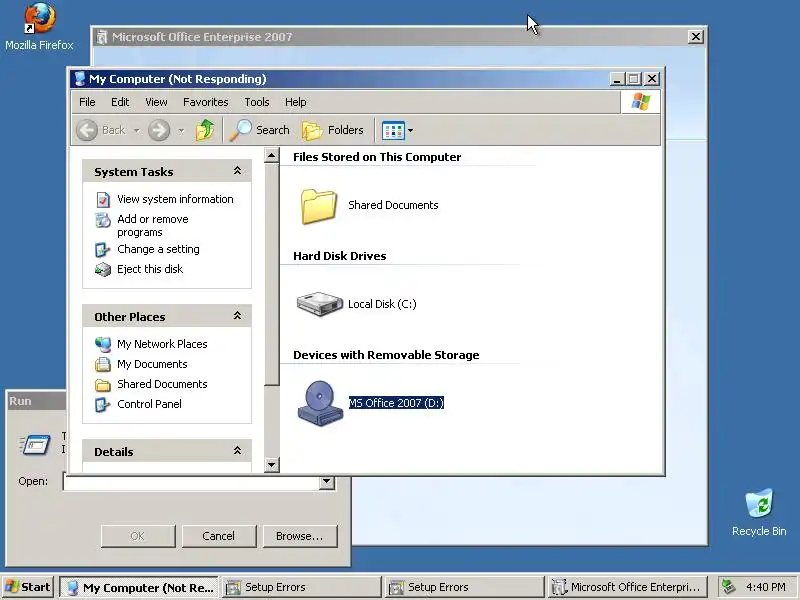This screenshot has width=800, height=600.
Task: Switch to first Setup Errors taskbar button
Action: tap(302, 587)
